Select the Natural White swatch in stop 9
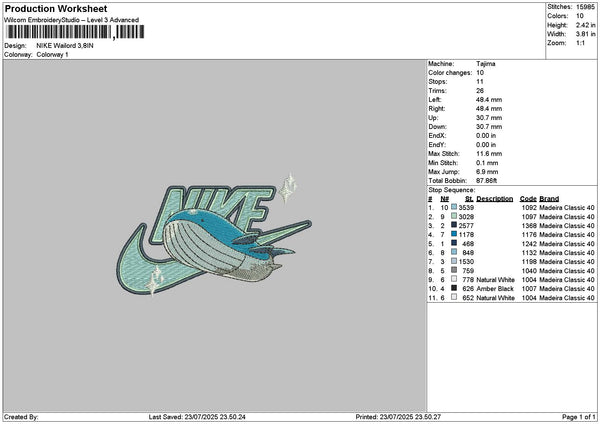Image resolution: width=600 pixels, height=424 pixels. pyautogui.click(x=454, y=279)
